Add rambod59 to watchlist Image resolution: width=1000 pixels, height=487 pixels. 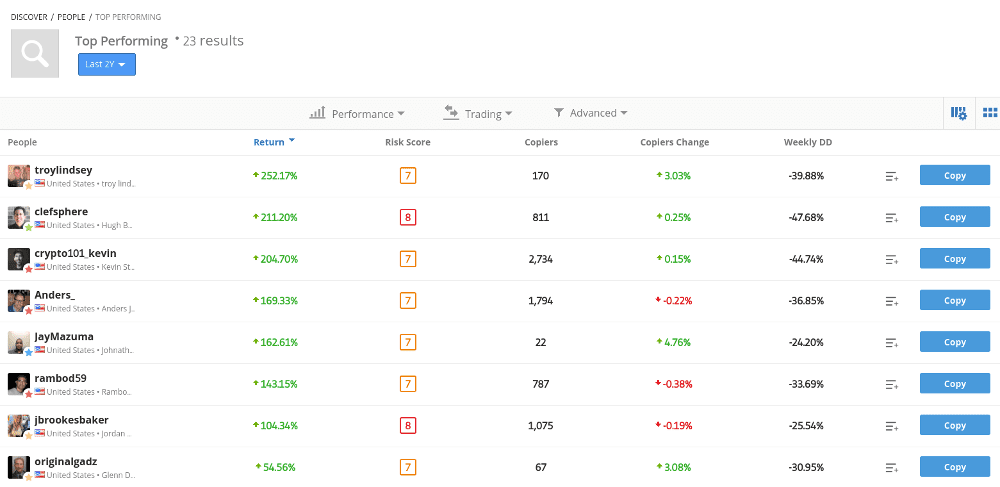coord(892,384)
